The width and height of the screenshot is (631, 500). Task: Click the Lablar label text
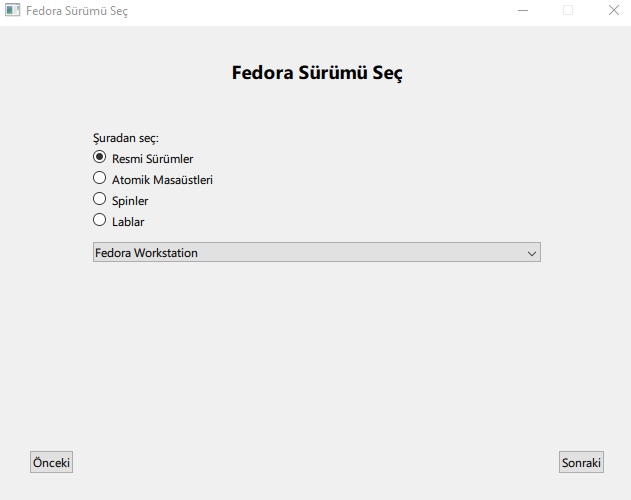128,222
